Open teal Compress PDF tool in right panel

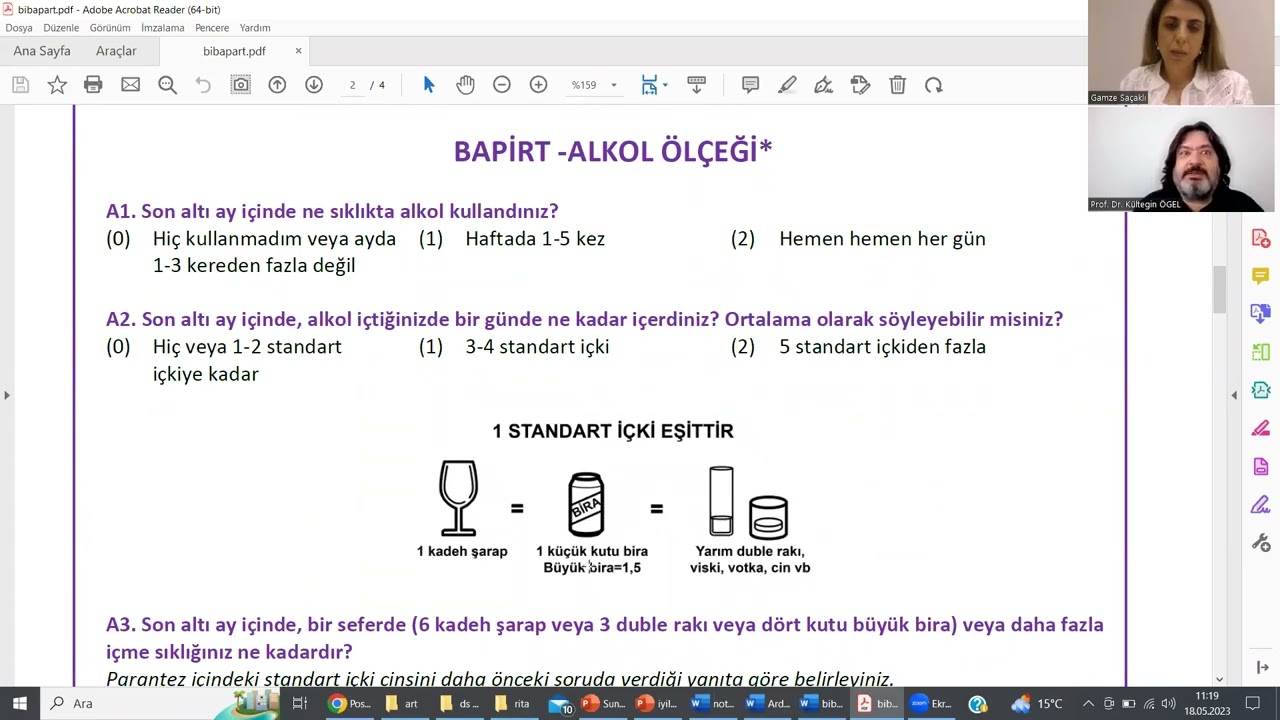coord(1261,390)
